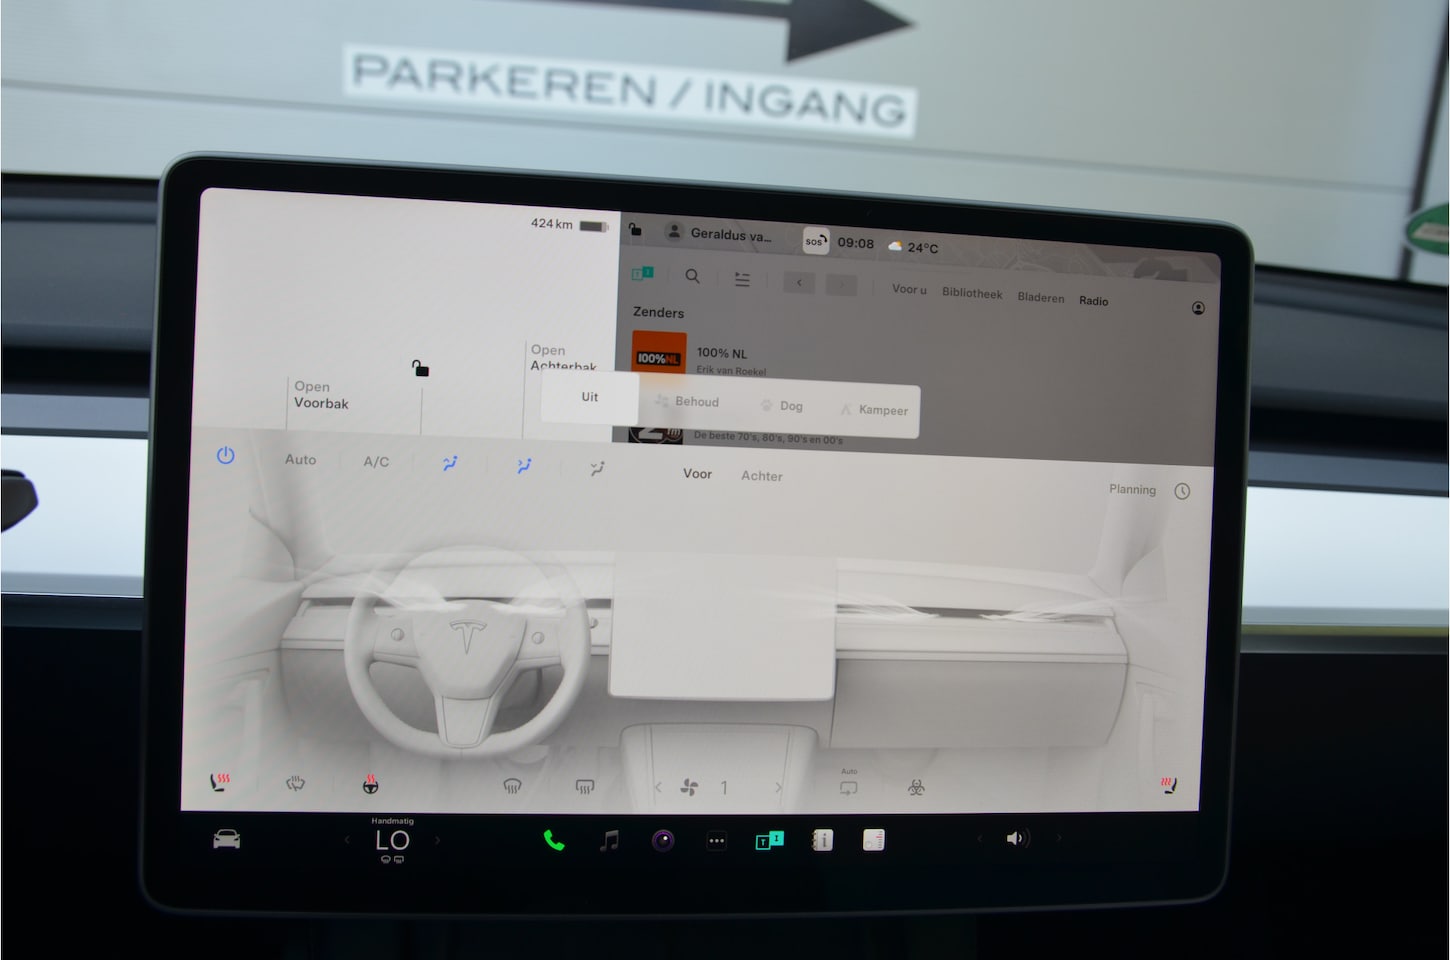Viewport: 1450px width, 960px height.
Task: Go back in media browser
Action: tap(799, 284)
